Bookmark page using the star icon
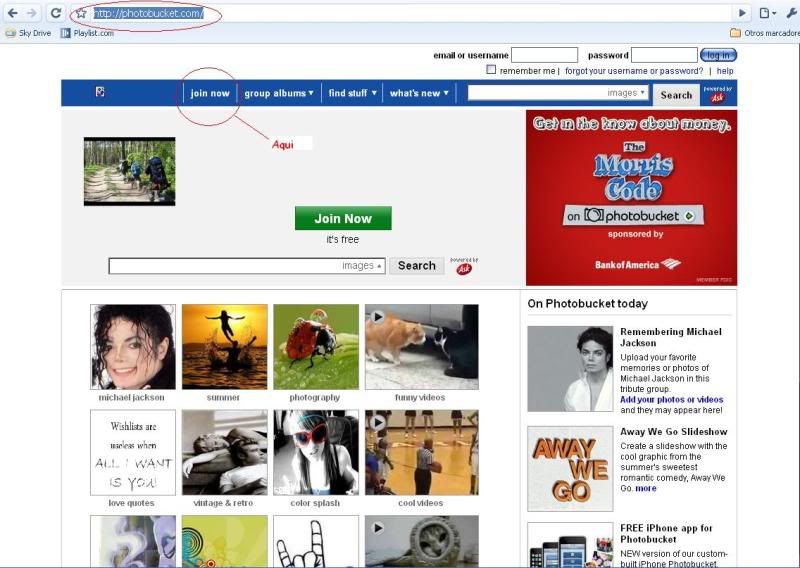Viewport: 800px width, 568px height. [x=81, y=14]
